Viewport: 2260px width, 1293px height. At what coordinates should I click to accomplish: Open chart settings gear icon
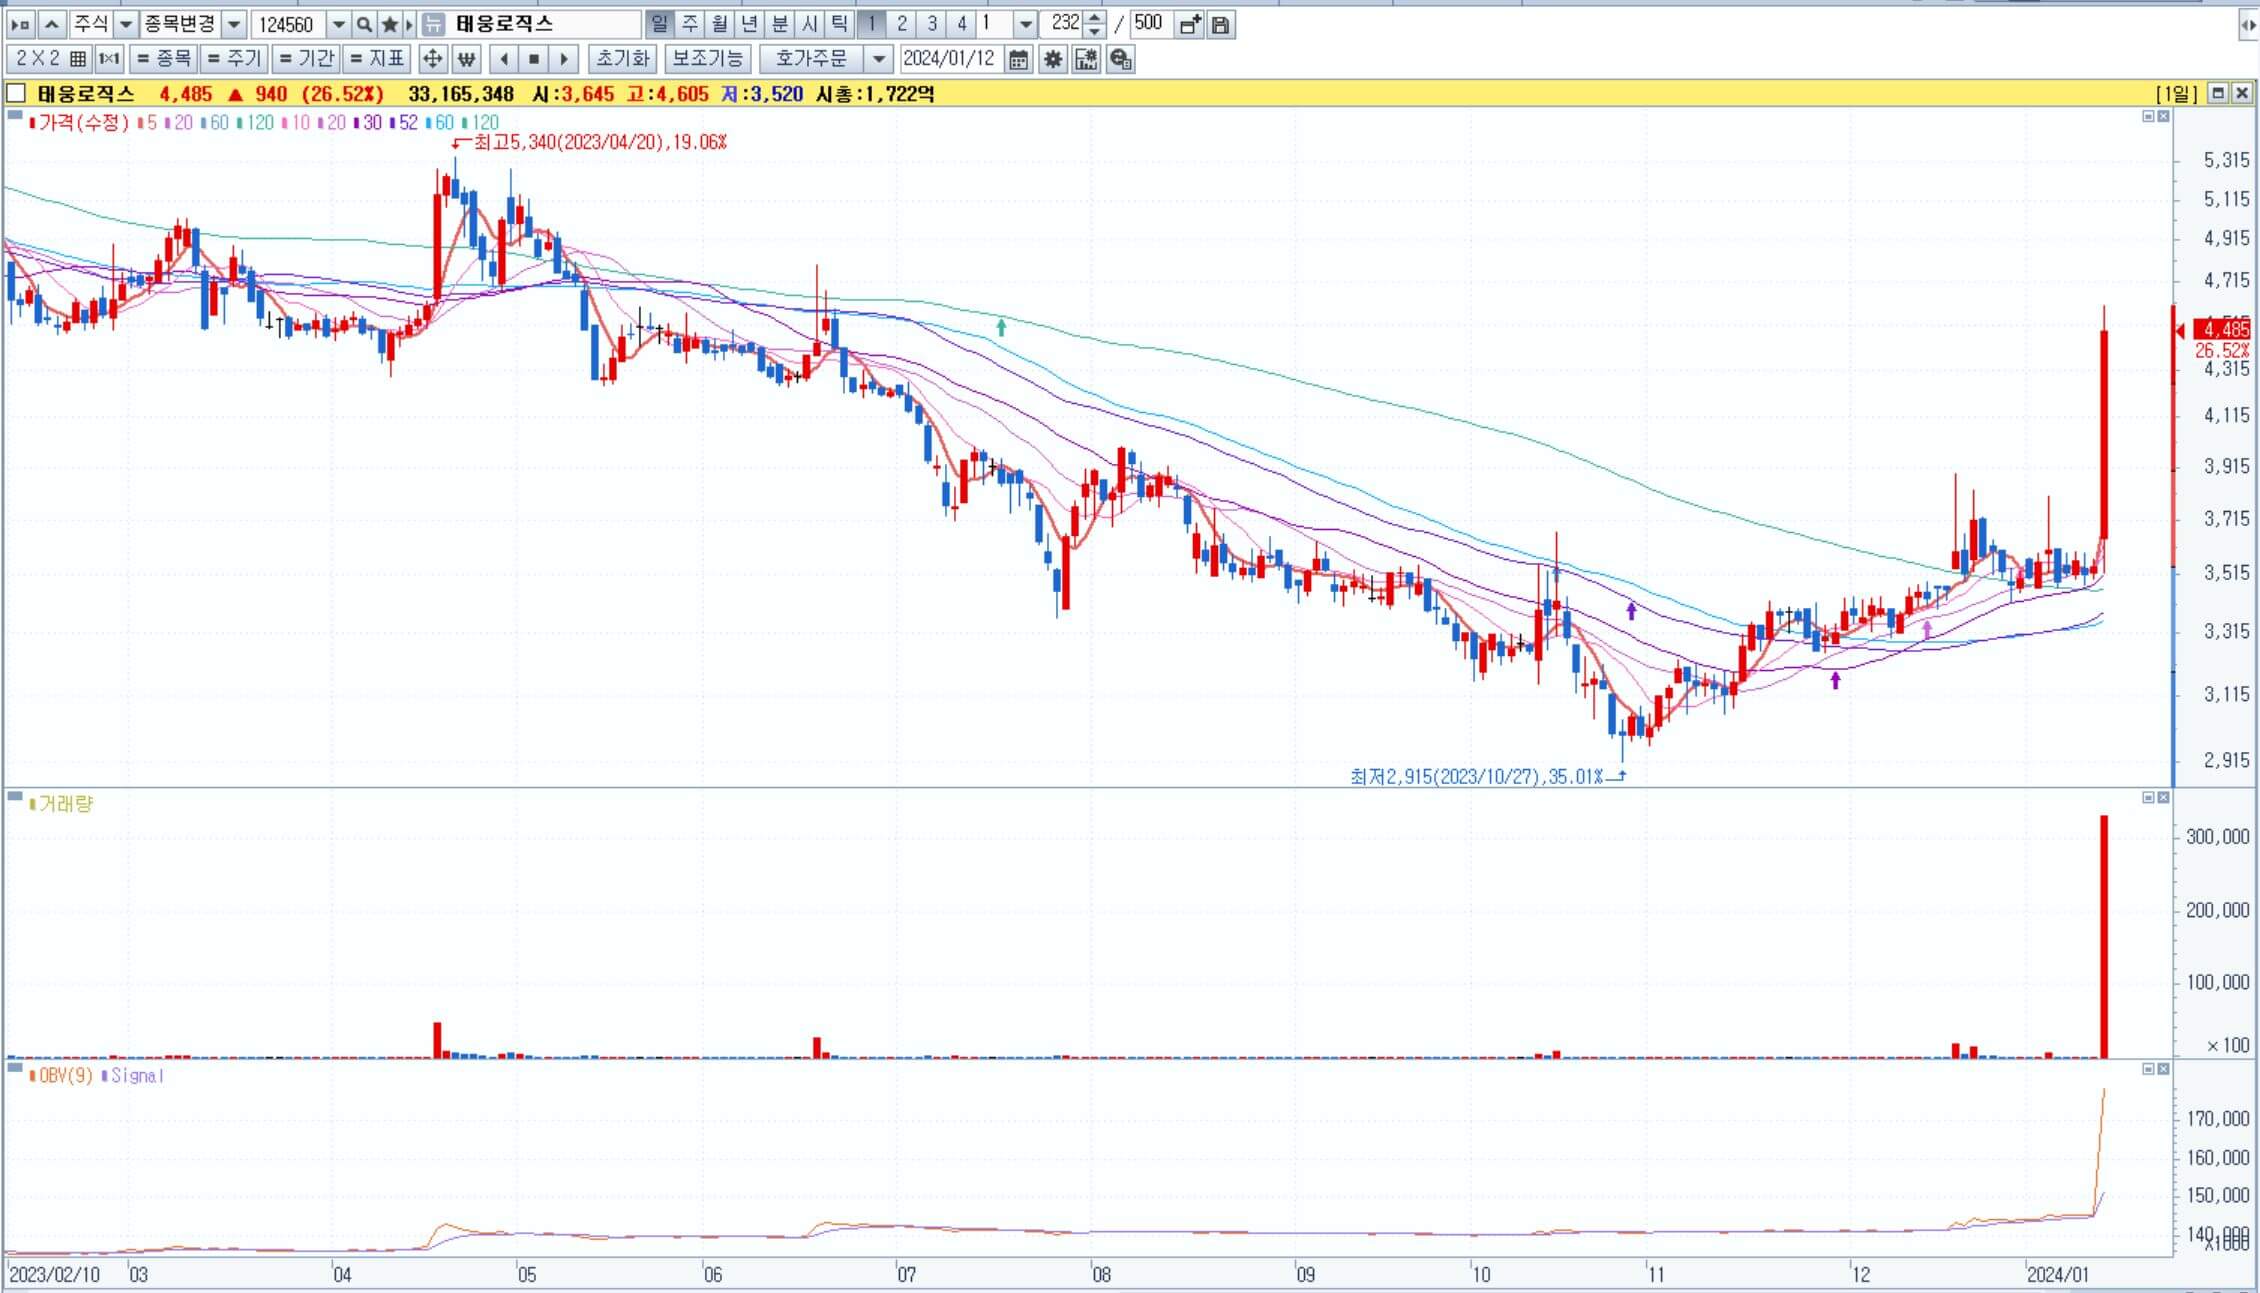(x=1052, y=59)
